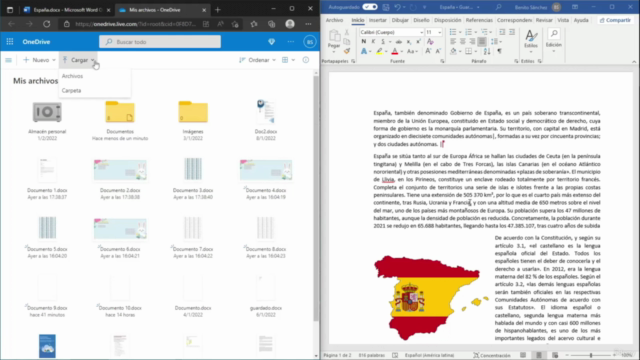Click the sort A-Z icon
The height and width of the screenshot is (360, 640).
487,51
